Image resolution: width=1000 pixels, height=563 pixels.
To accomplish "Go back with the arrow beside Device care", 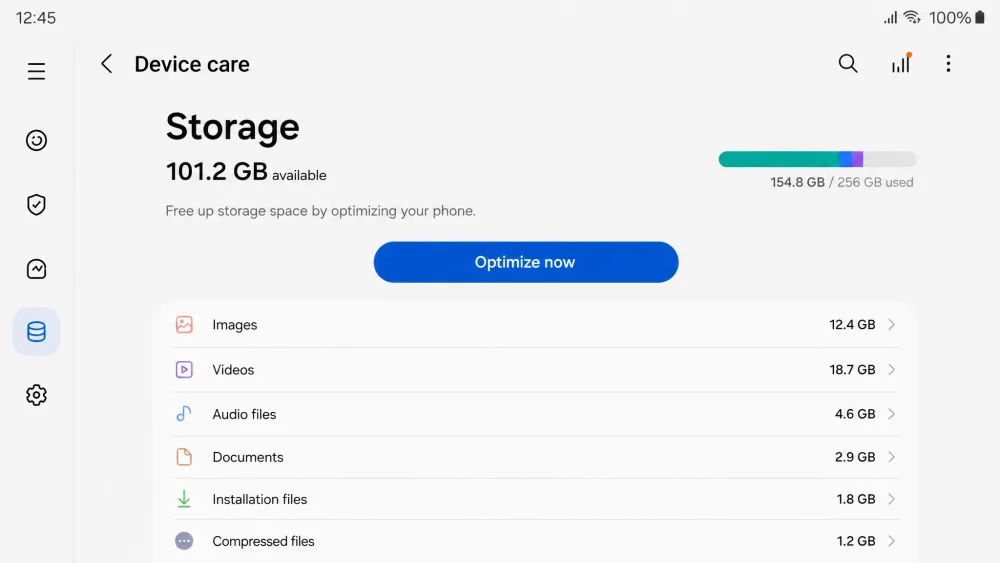I will 107,64.
